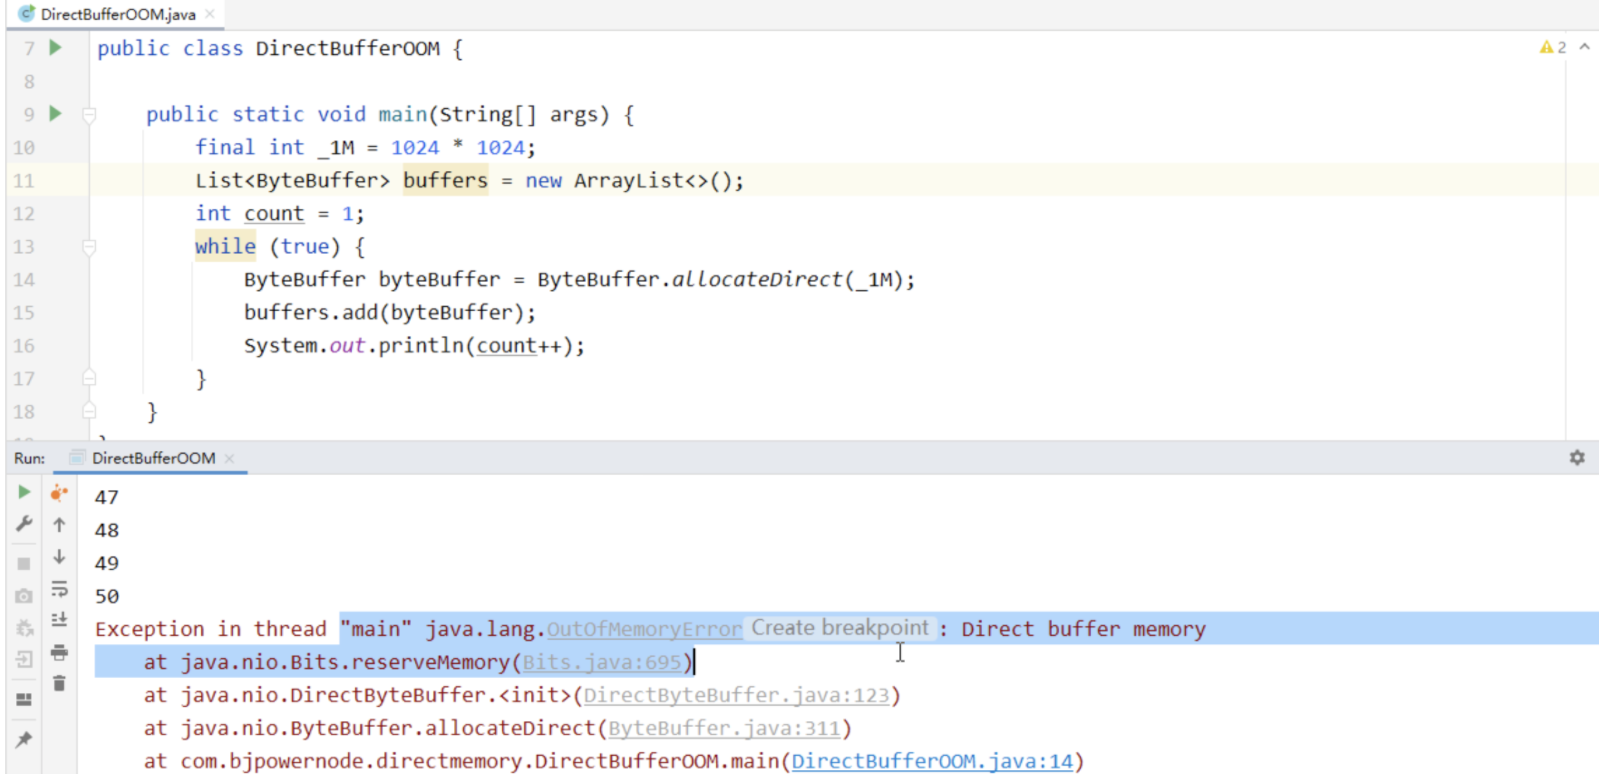Image resolution: width=1620 pixels, height=774 pixels.
Task: Rerun DirectBufferOOM with green play button
Action: click(x=24, y=492)
